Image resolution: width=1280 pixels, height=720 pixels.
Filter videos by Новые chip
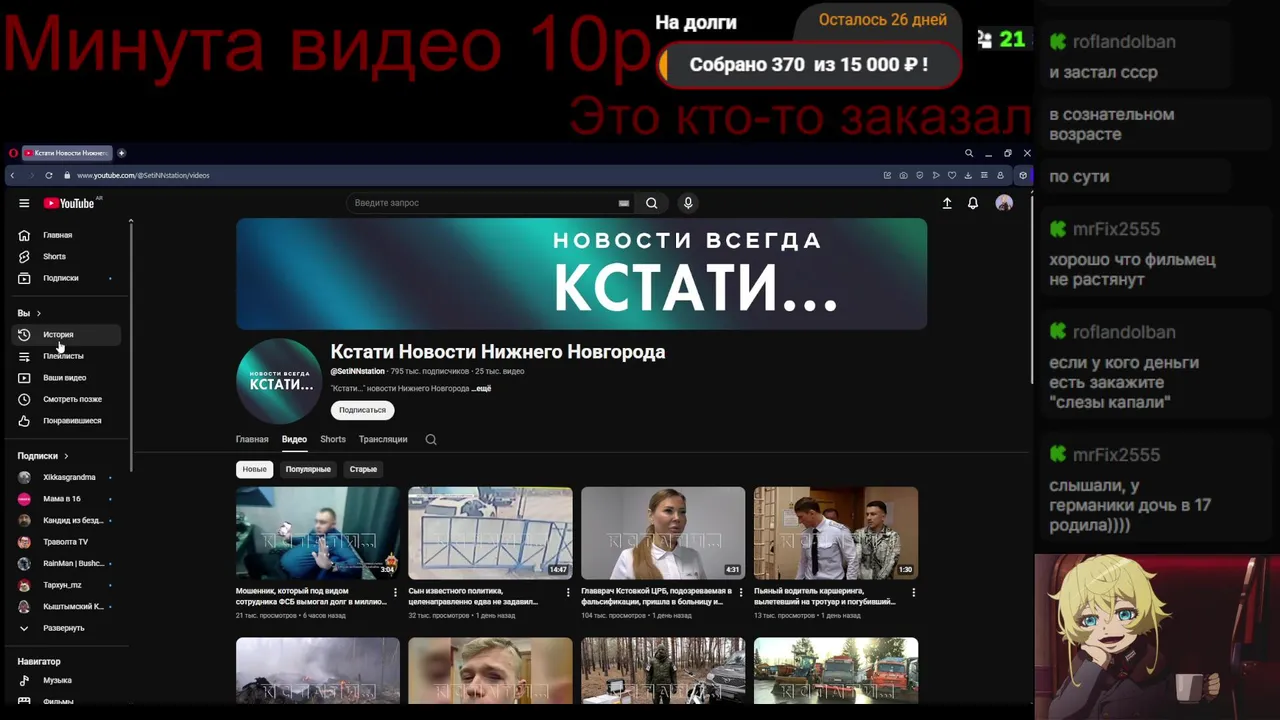pyautogui.click(x=255, y=469)
